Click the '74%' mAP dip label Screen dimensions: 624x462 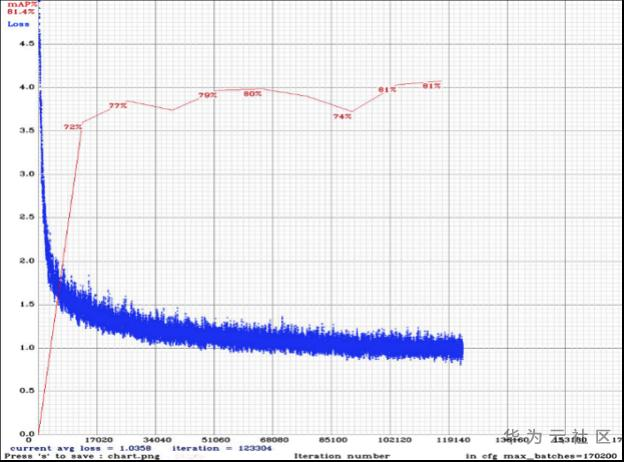click(x=343, y=117)
